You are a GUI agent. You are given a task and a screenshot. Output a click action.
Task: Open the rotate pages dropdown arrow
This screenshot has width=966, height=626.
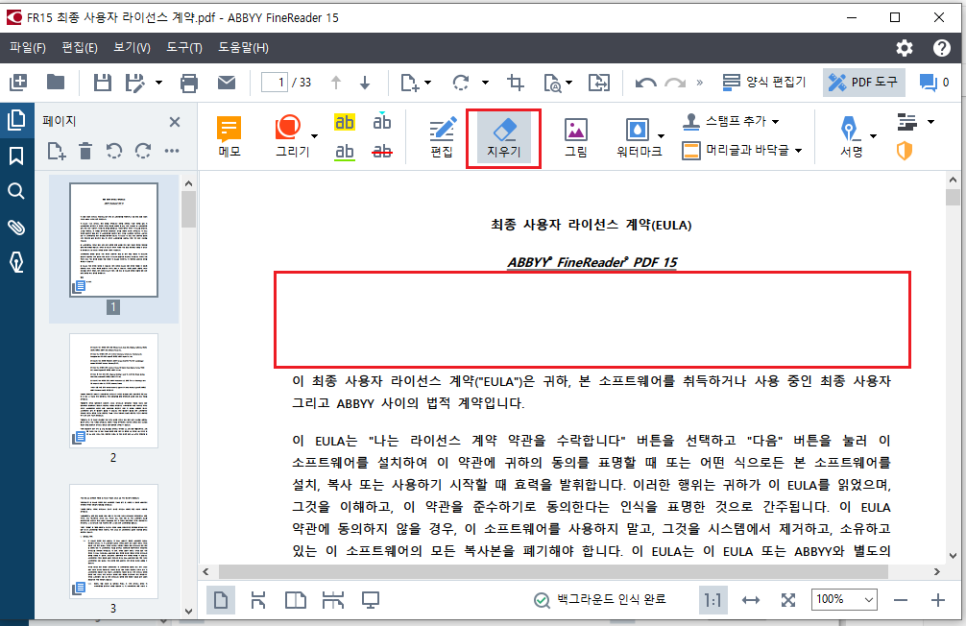pyautogui.click(x=485, y=83)
